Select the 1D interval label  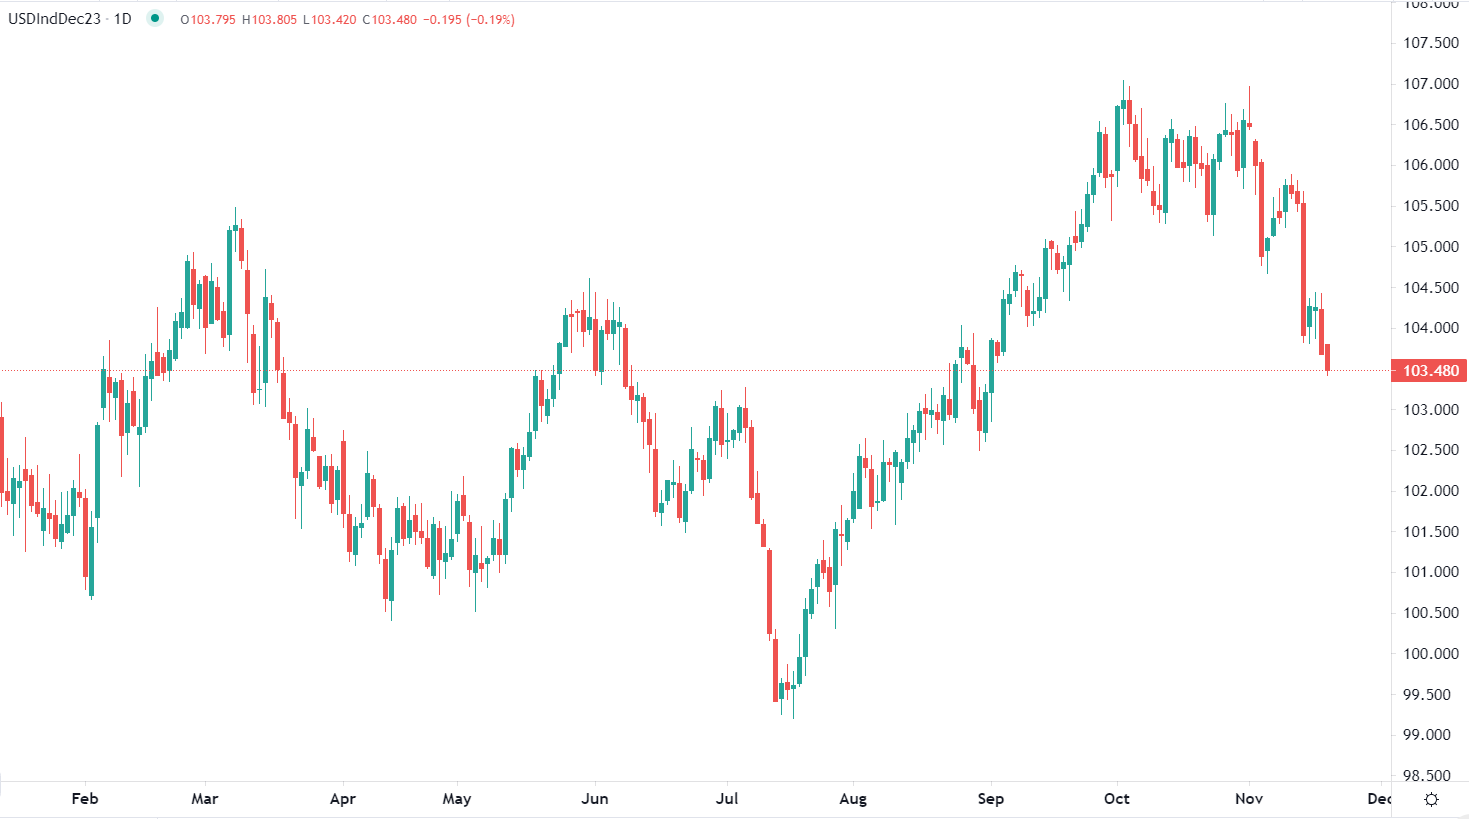[122, 19]
